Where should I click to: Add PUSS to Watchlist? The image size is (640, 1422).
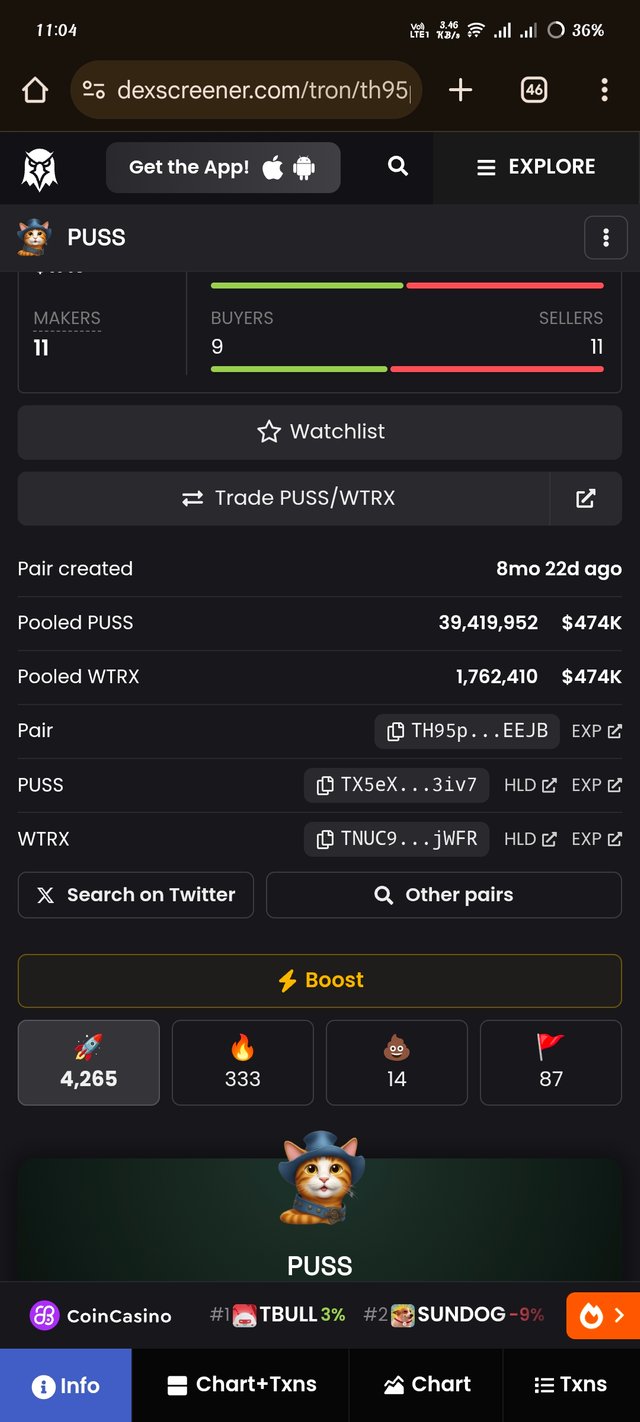click(x=320, y=432)
